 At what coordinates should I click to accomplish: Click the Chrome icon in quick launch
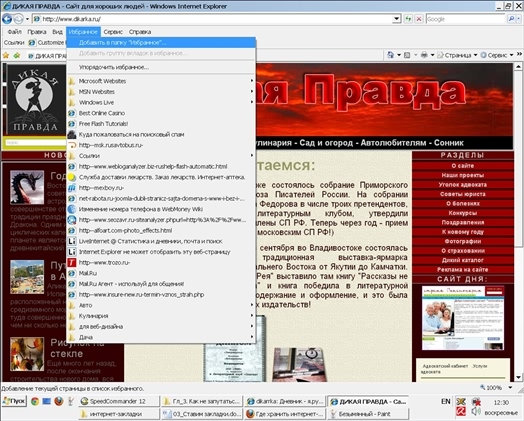pos(35,401)
